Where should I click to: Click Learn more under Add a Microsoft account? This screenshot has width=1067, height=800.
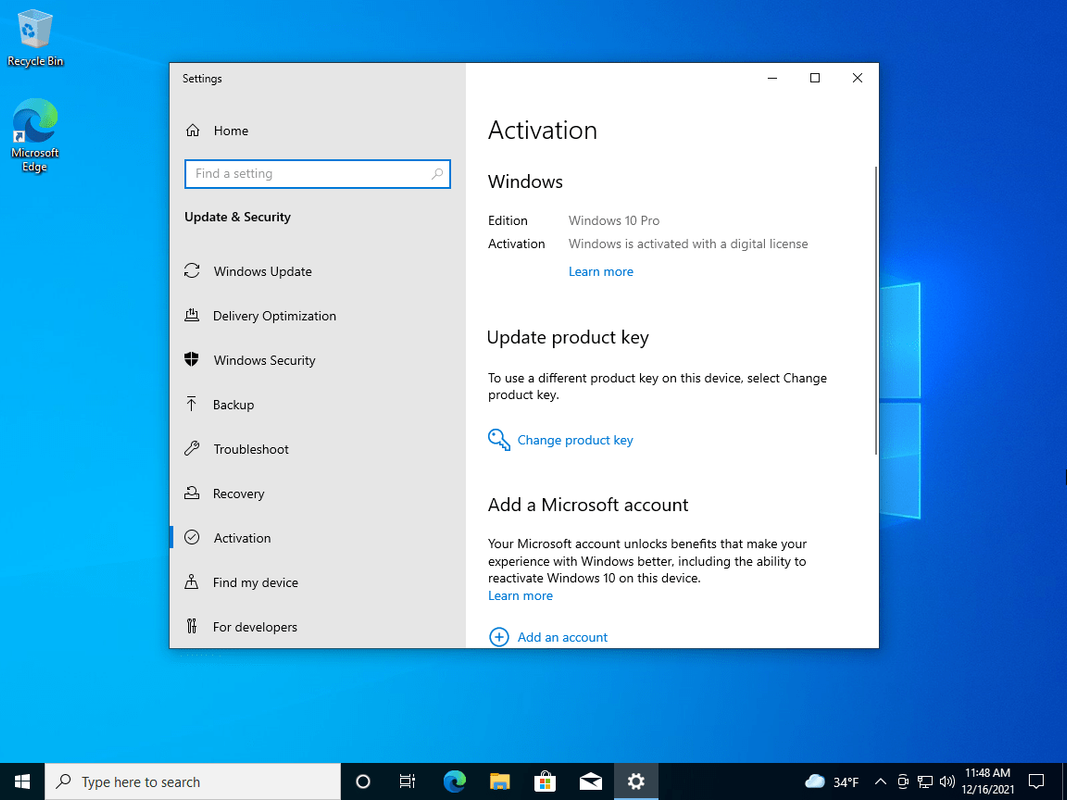(x=520, y=595)
